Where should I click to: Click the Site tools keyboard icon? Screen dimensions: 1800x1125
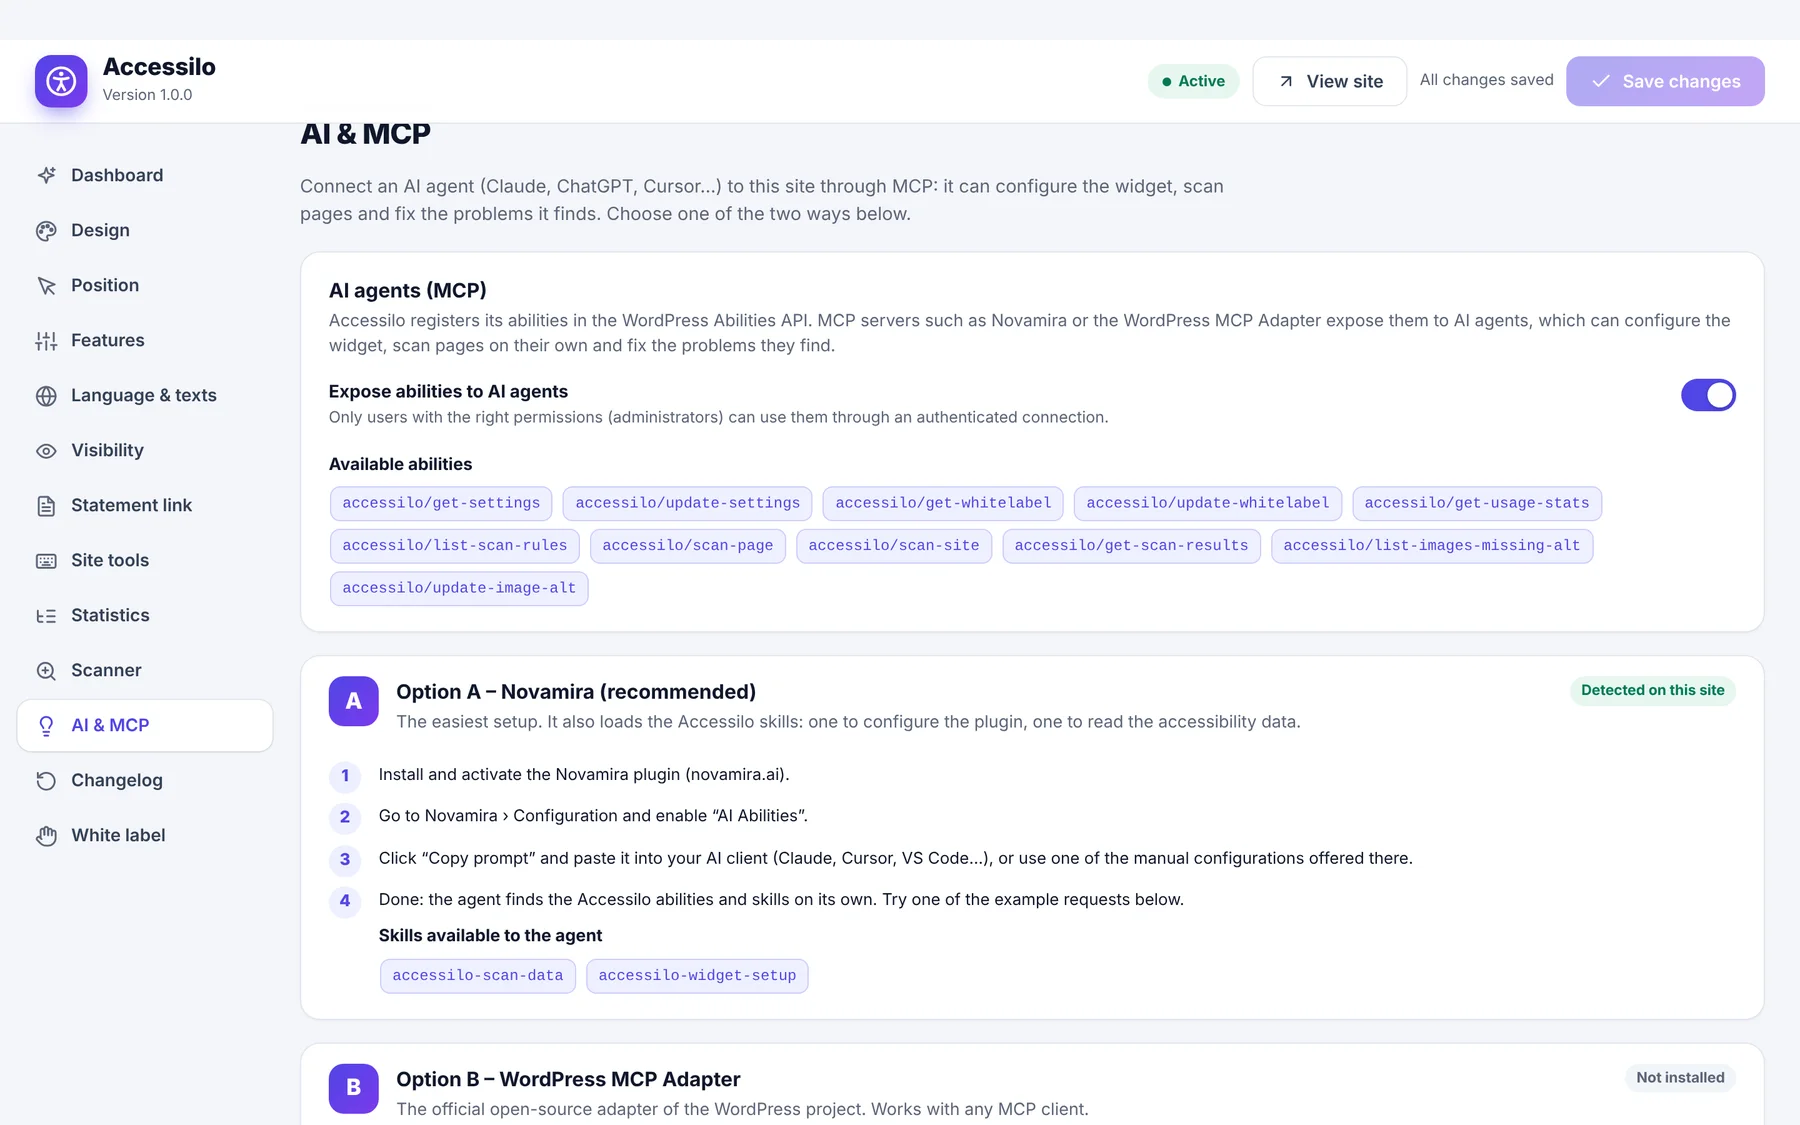[46, 560]
